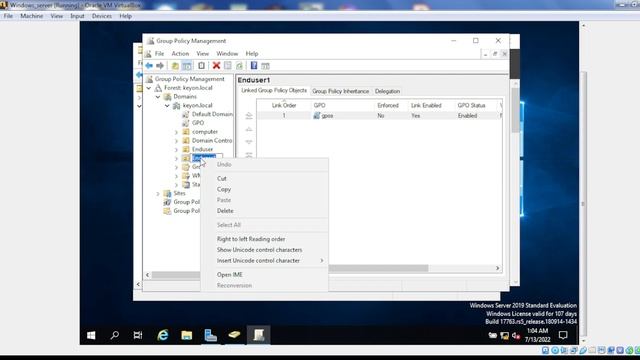Click the right arrow of horizontal scrollbar
Screen dimensions: 640x360
498,268
